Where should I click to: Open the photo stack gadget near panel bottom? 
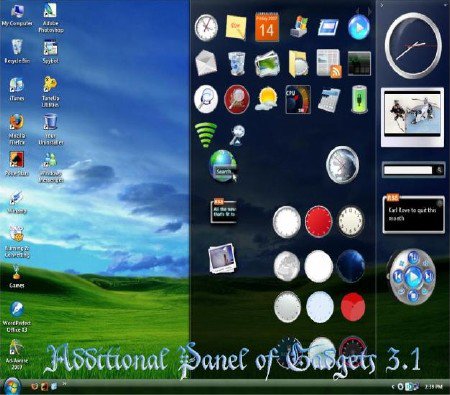pyautogui.click(x=222, y=258)
